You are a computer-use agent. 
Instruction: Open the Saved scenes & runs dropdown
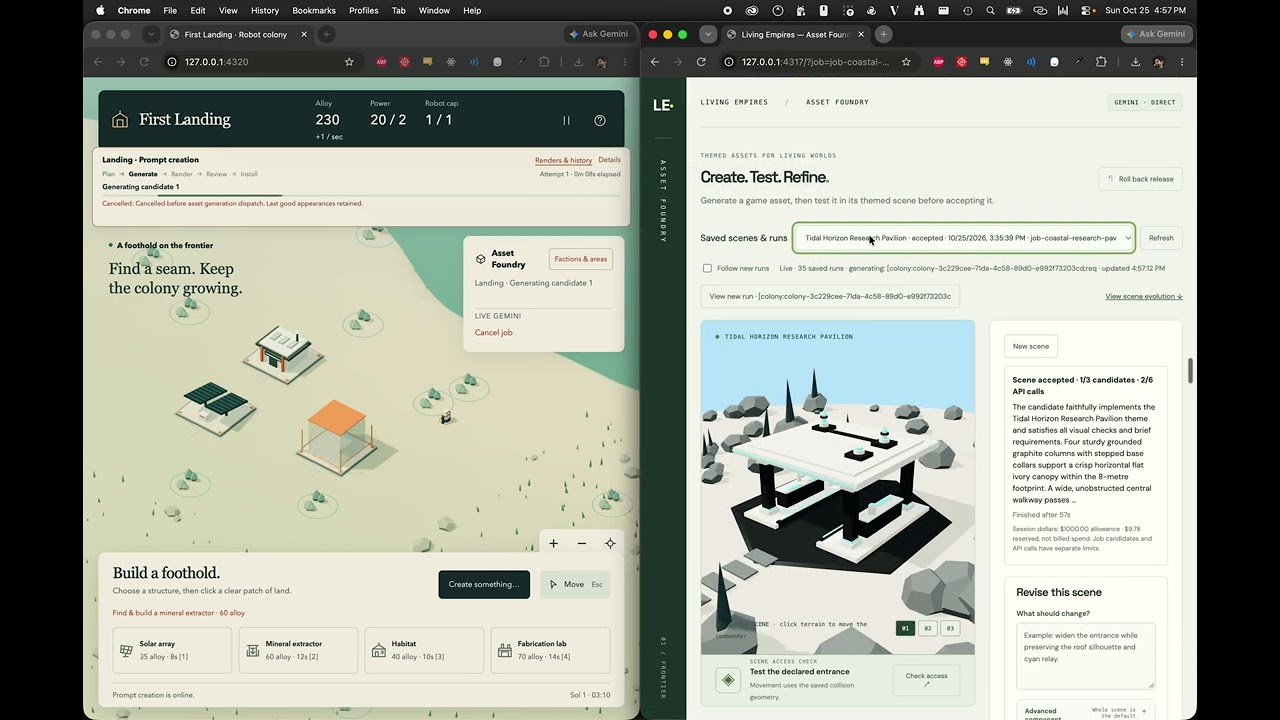(x=964, y=238)
